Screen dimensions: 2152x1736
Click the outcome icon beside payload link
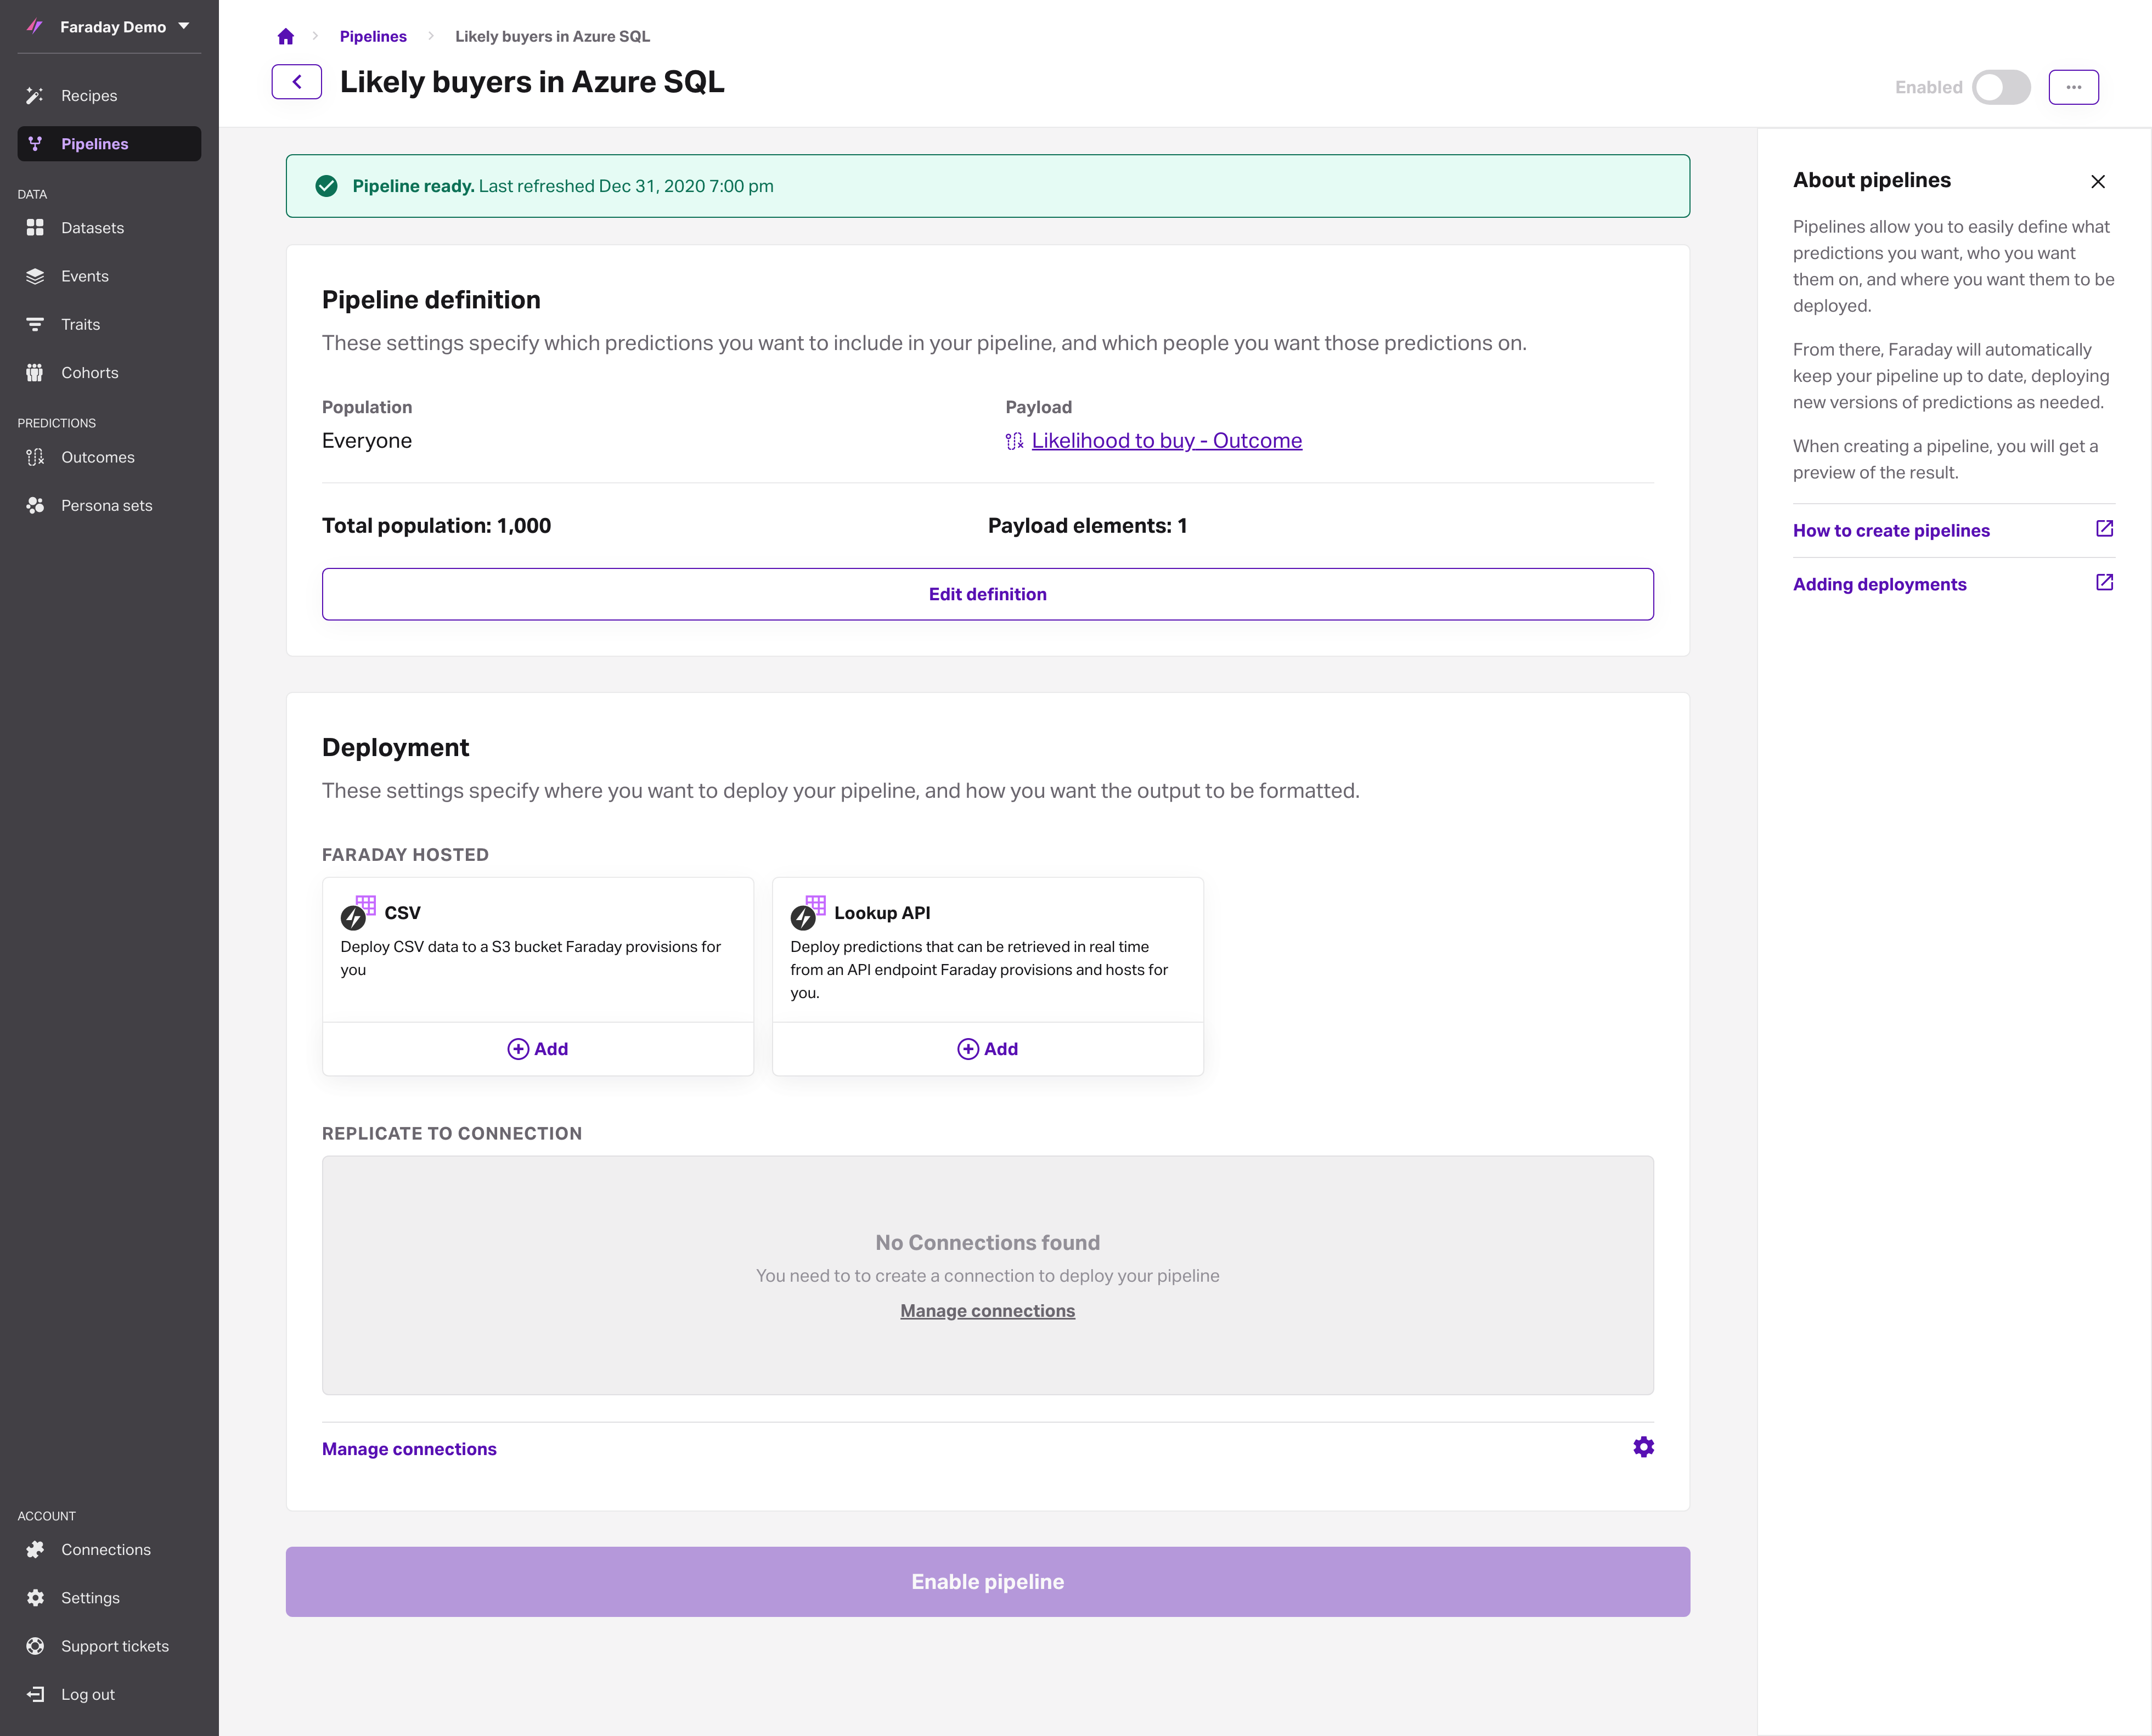1014,441
